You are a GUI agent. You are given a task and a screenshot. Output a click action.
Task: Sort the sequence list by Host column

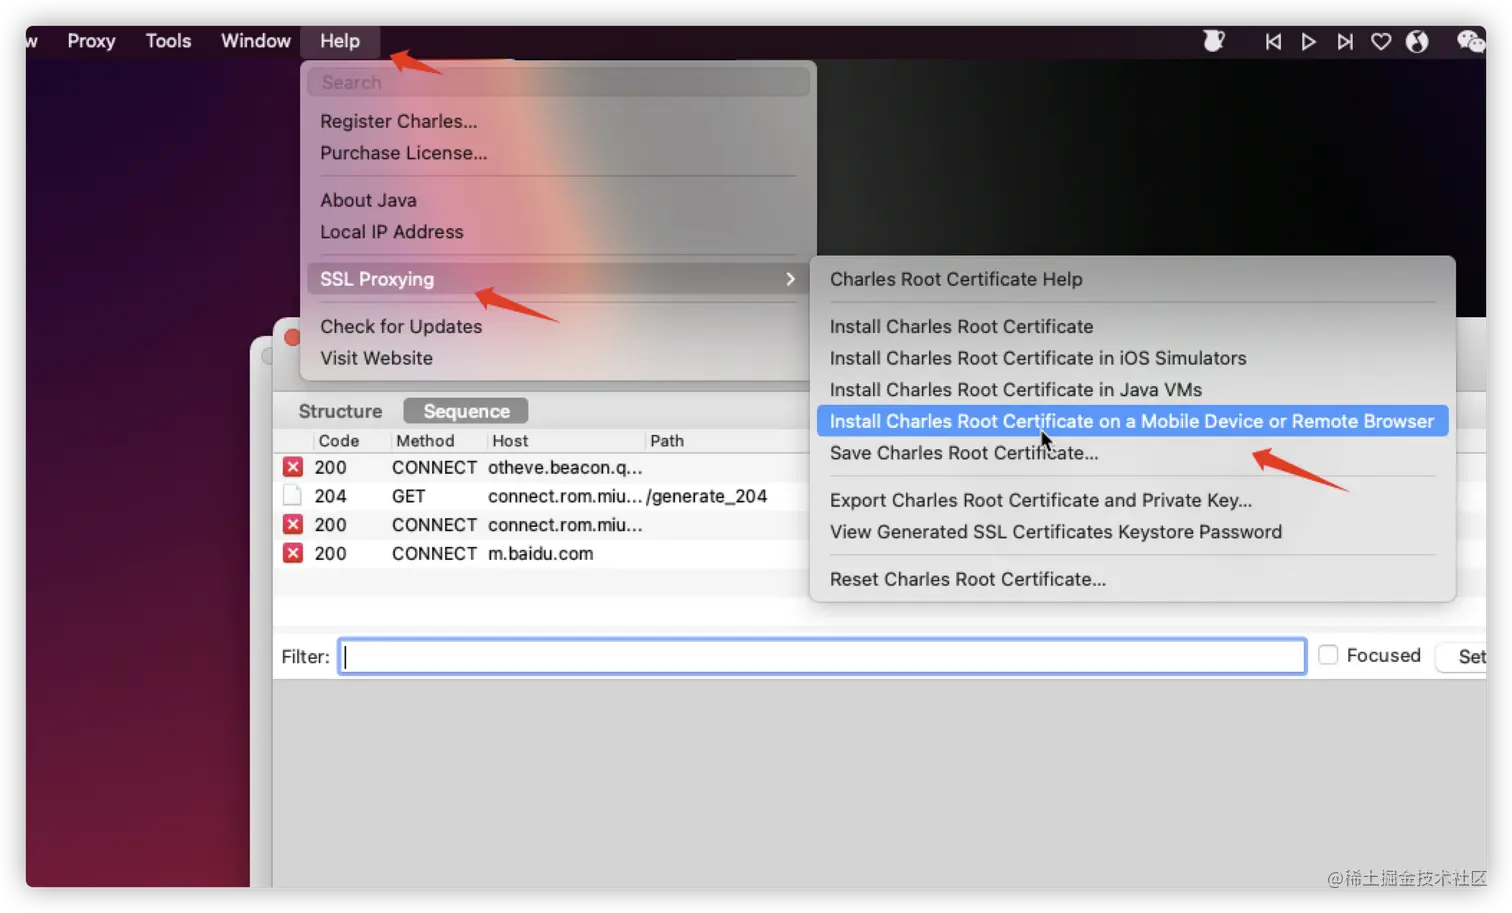[510, 441]
